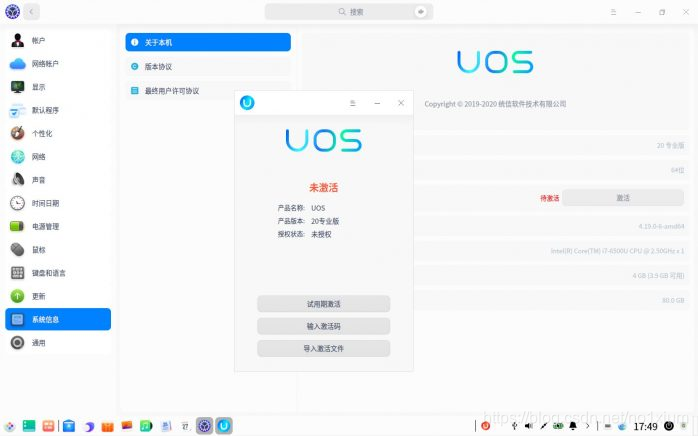The width and height of the screenshot is (698, 436).
Task: Click the 激活 activate button beside 待激活
Action: (x=623, y=198)
